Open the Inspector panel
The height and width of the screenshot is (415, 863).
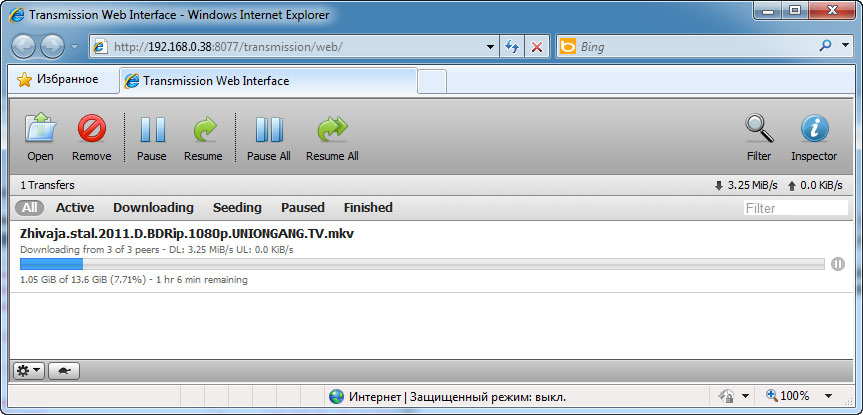[x=814, y=128]
